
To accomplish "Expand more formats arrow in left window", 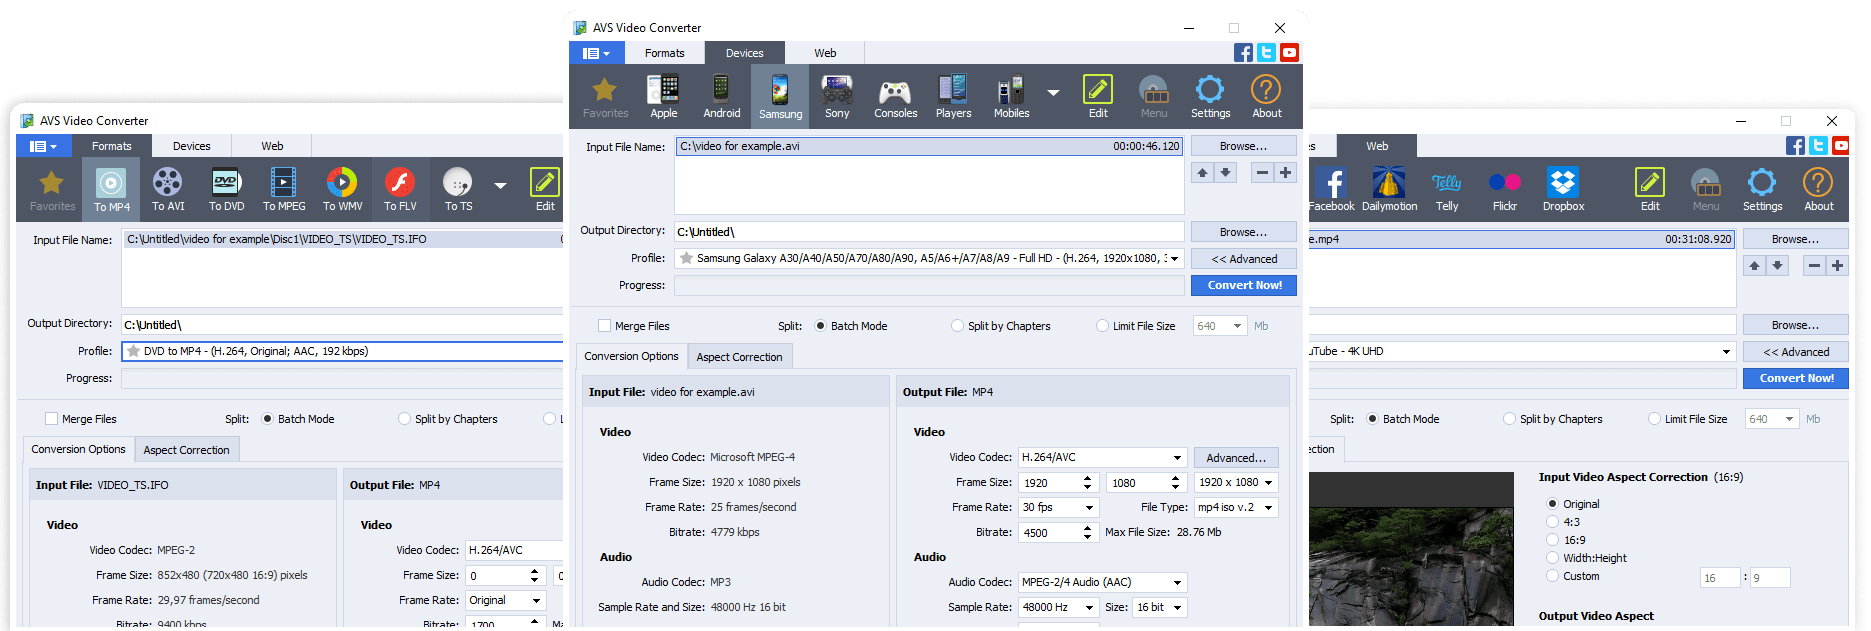I will click(500, 186).
